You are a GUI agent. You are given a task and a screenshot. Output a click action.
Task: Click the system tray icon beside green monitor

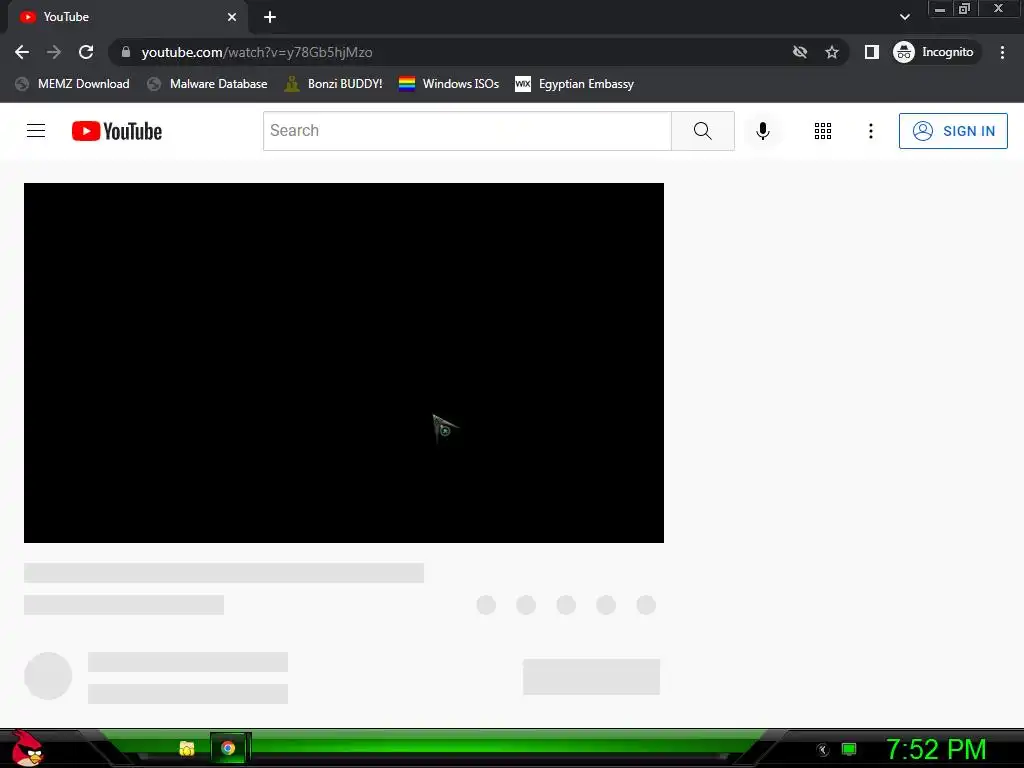823,750
